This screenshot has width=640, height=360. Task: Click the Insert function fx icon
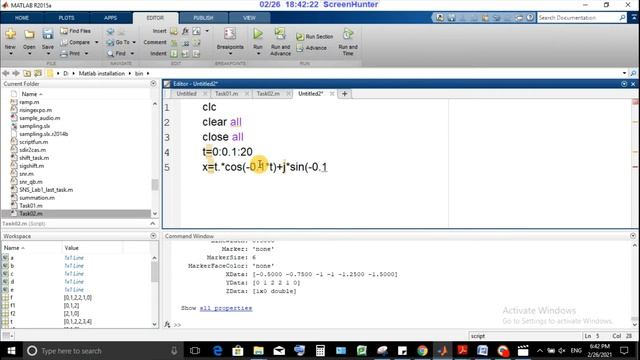tap(185, 31)
